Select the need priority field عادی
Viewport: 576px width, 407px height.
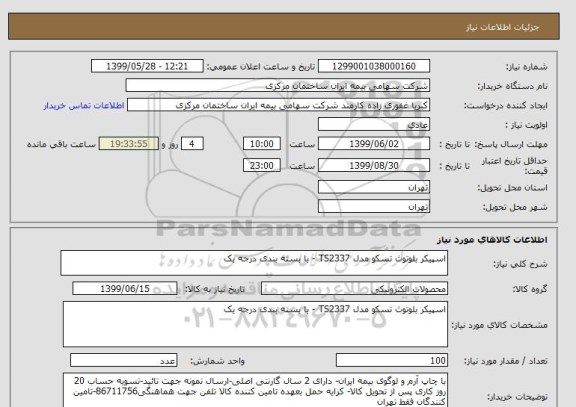click(x=374, y=125)
